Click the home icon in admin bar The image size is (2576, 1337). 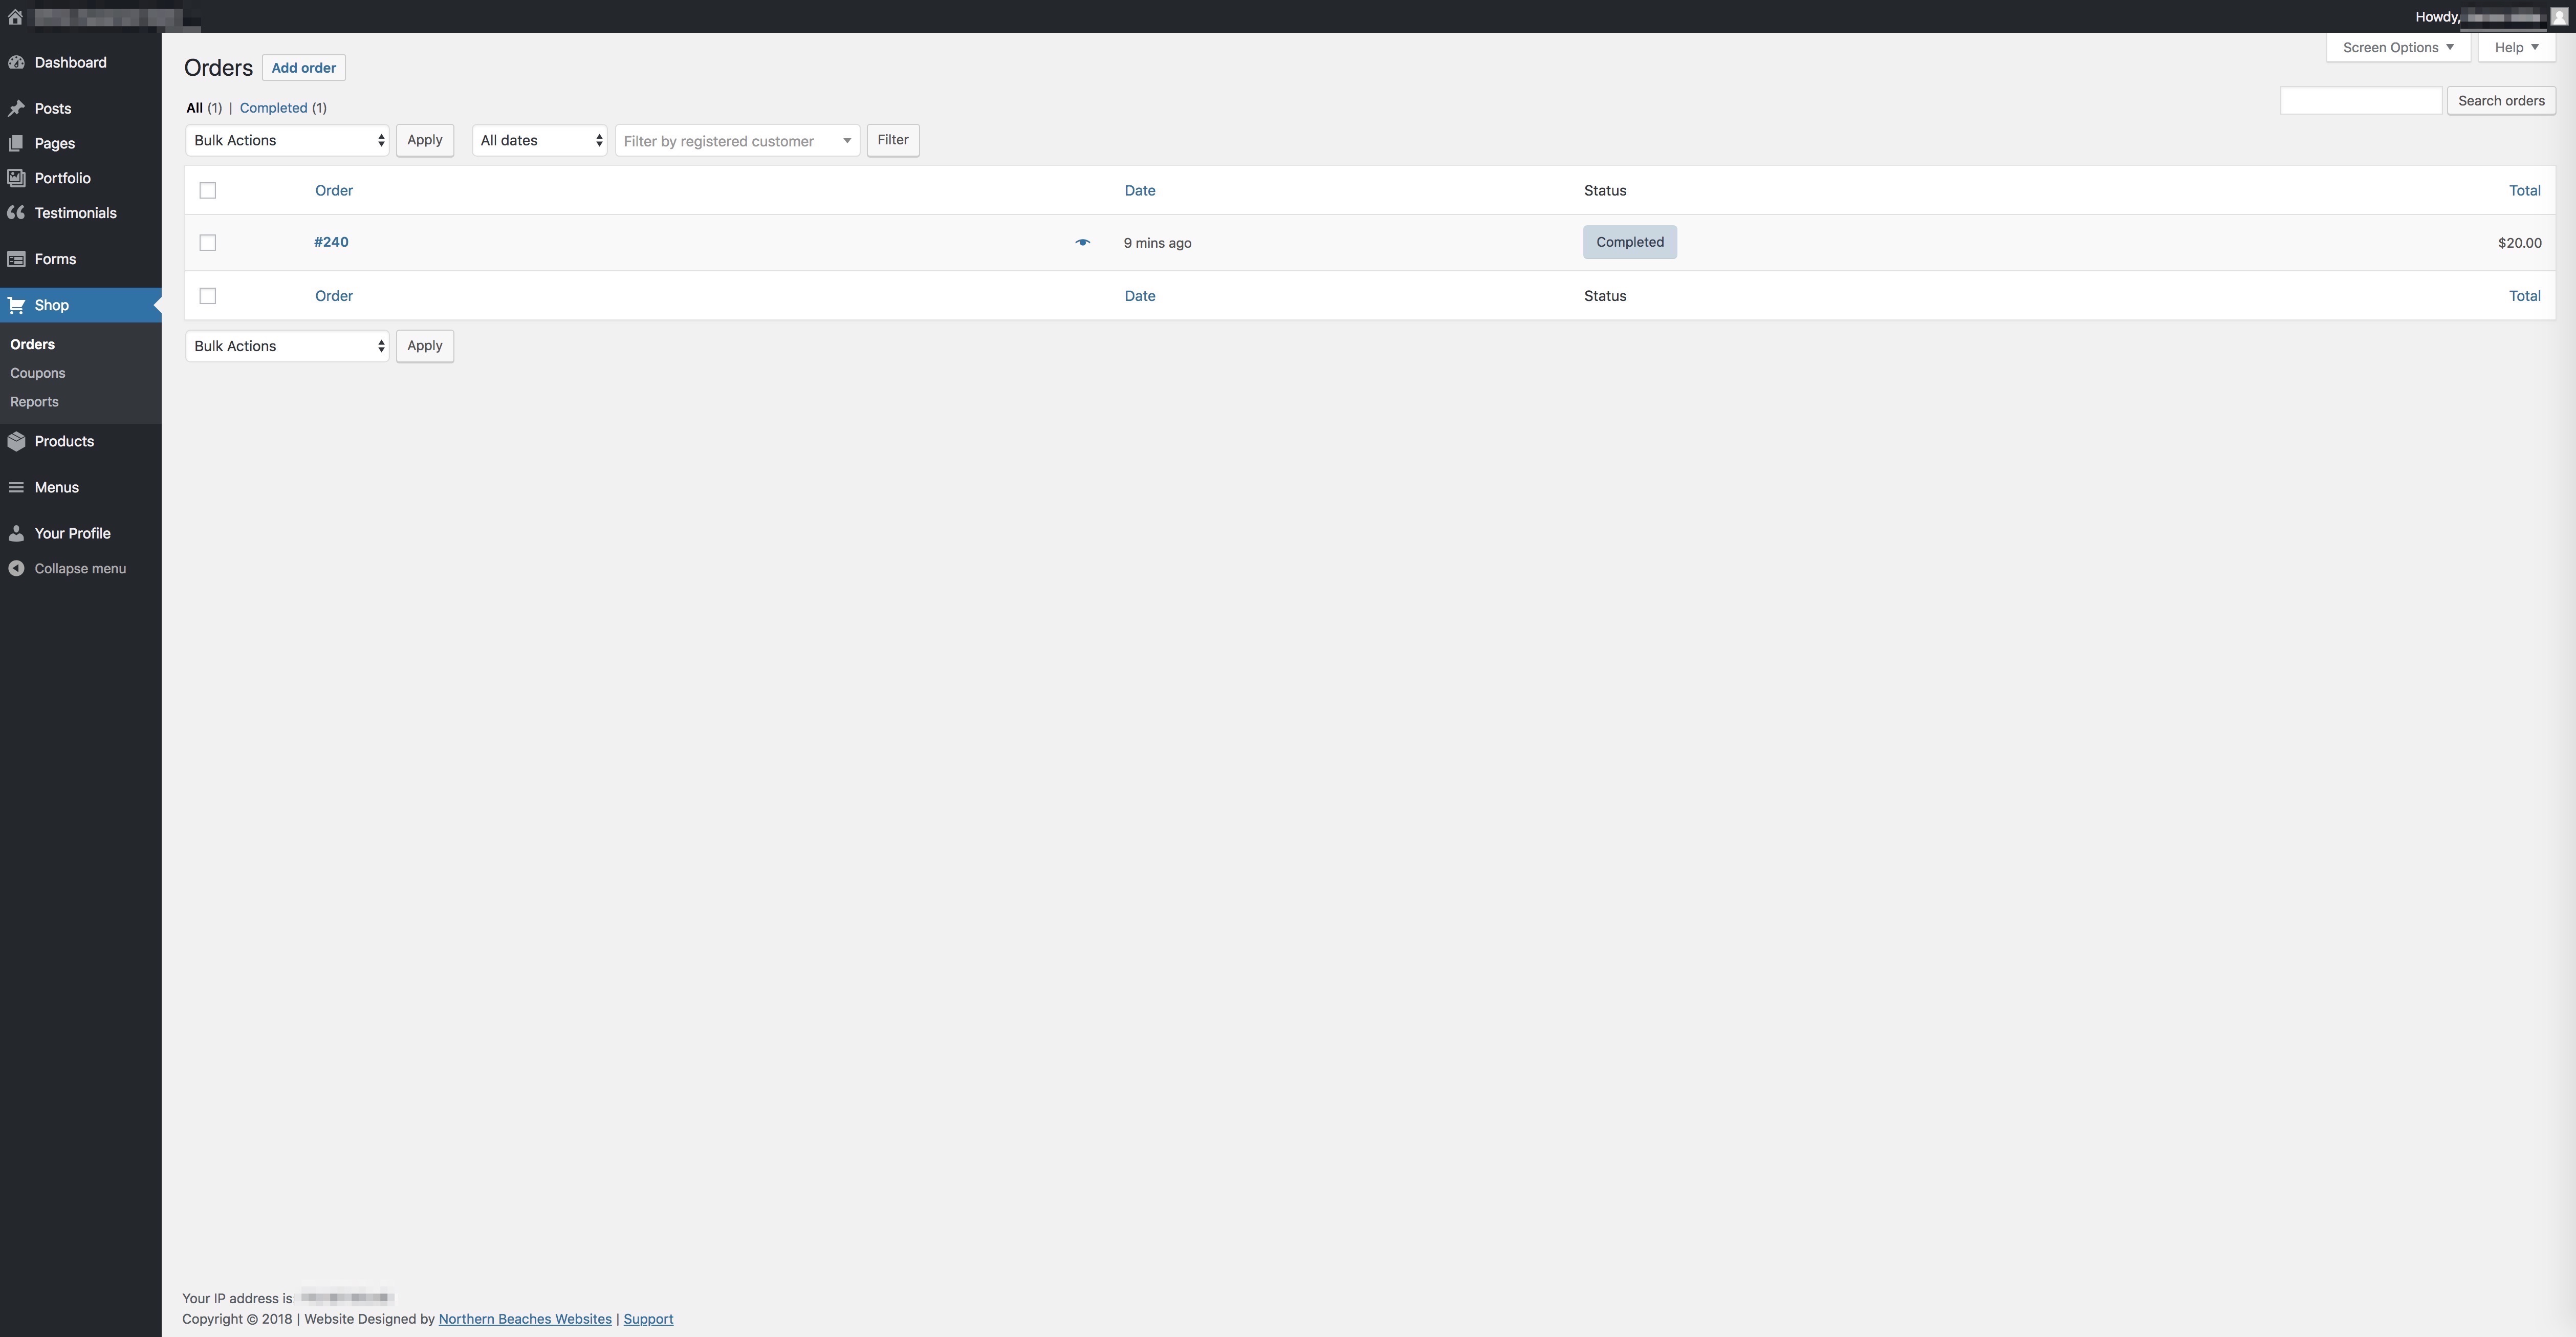pos(15,17)
